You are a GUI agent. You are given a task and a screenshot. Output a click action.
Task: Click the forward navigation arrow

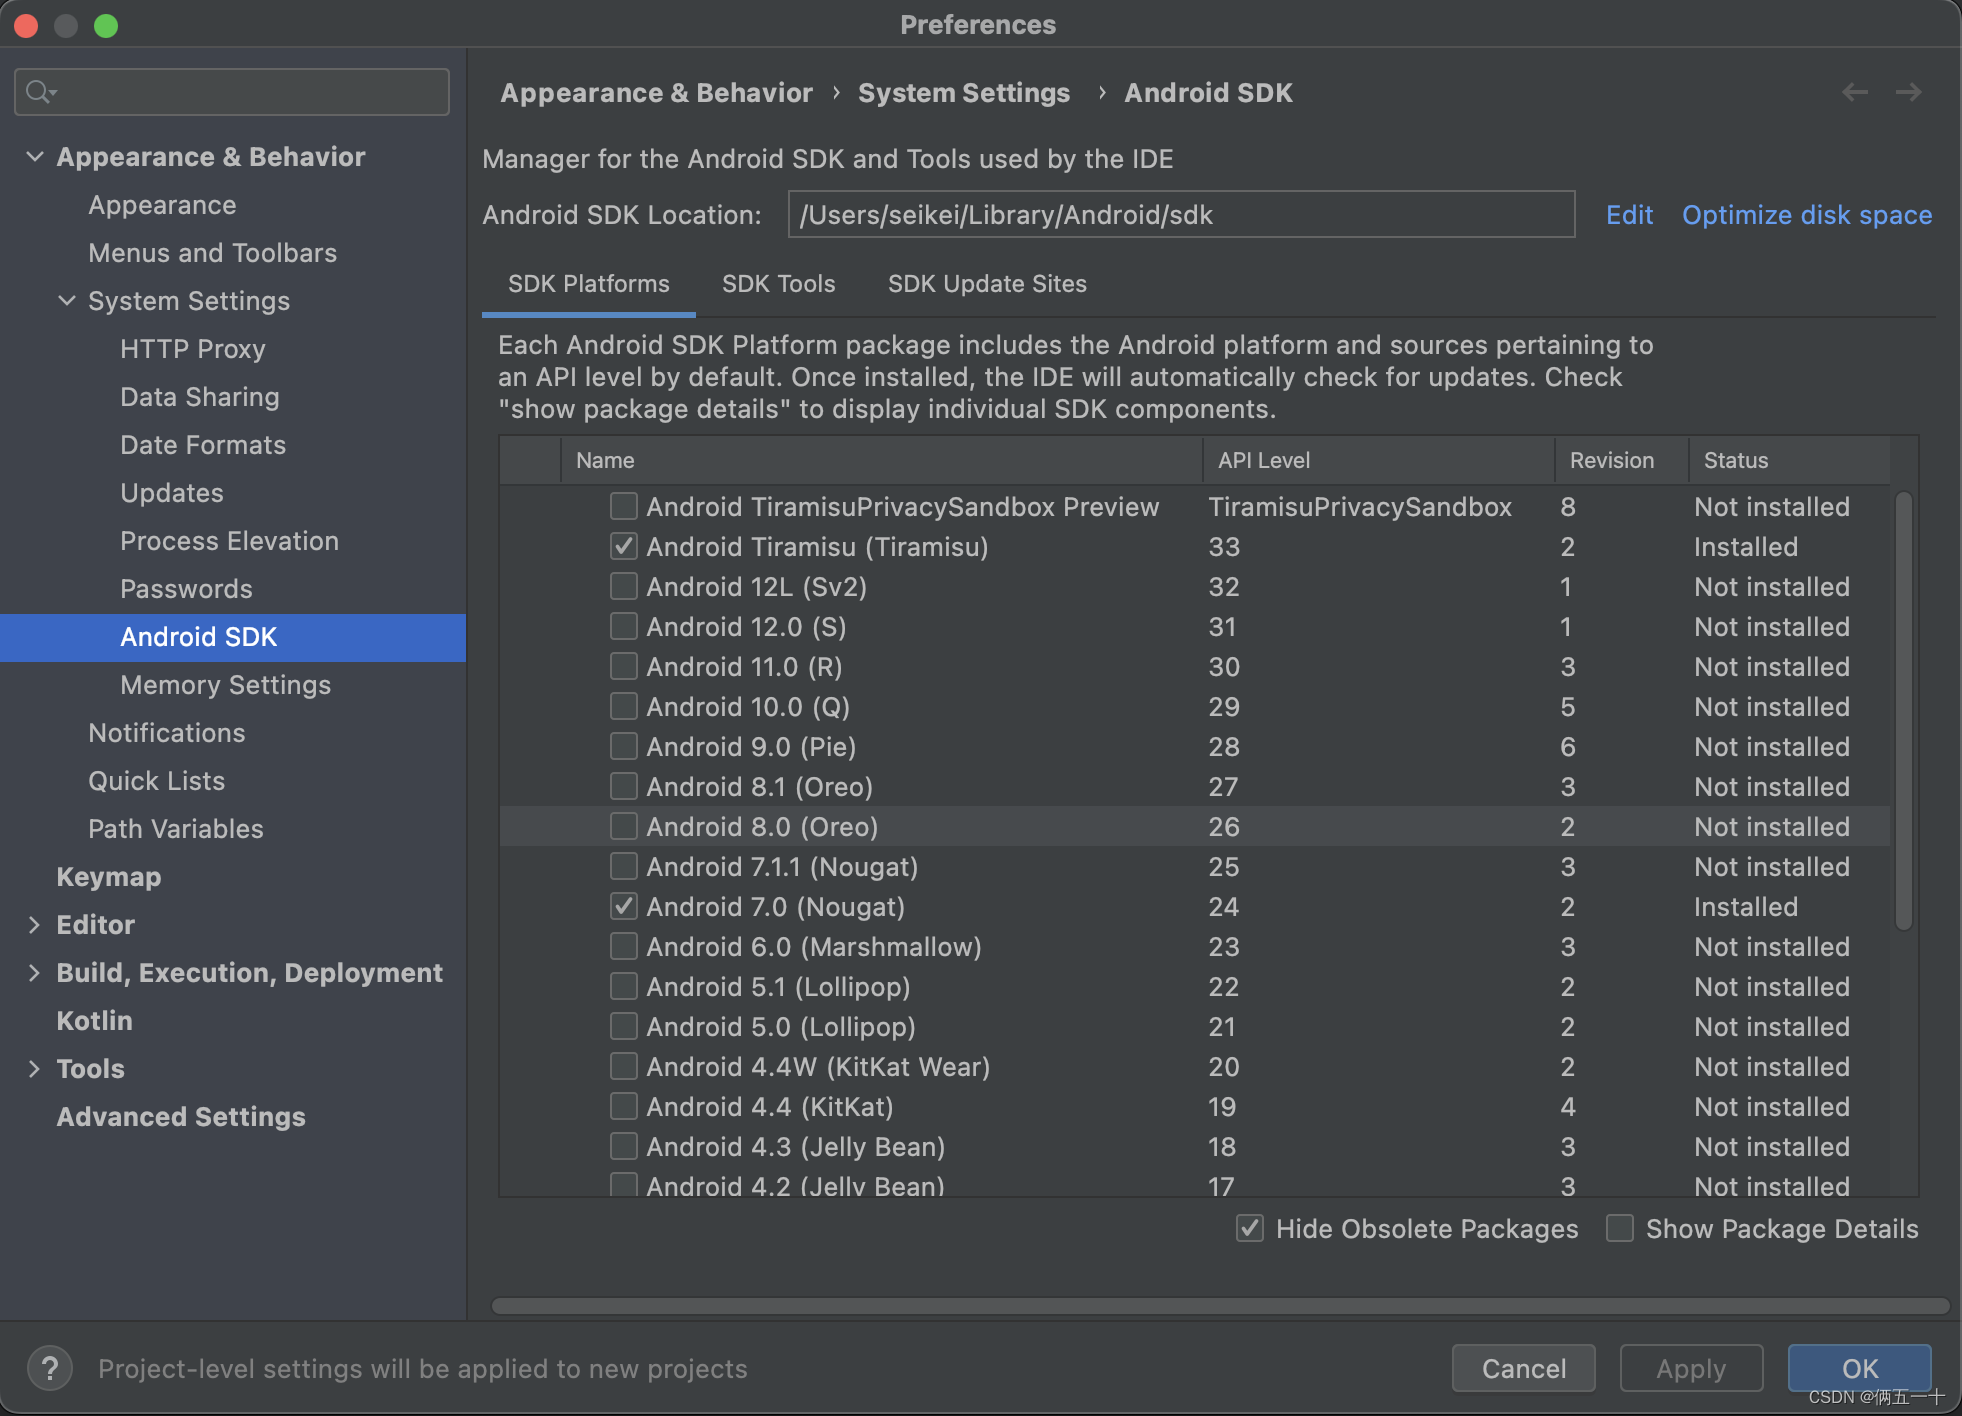coord(1909,92)
